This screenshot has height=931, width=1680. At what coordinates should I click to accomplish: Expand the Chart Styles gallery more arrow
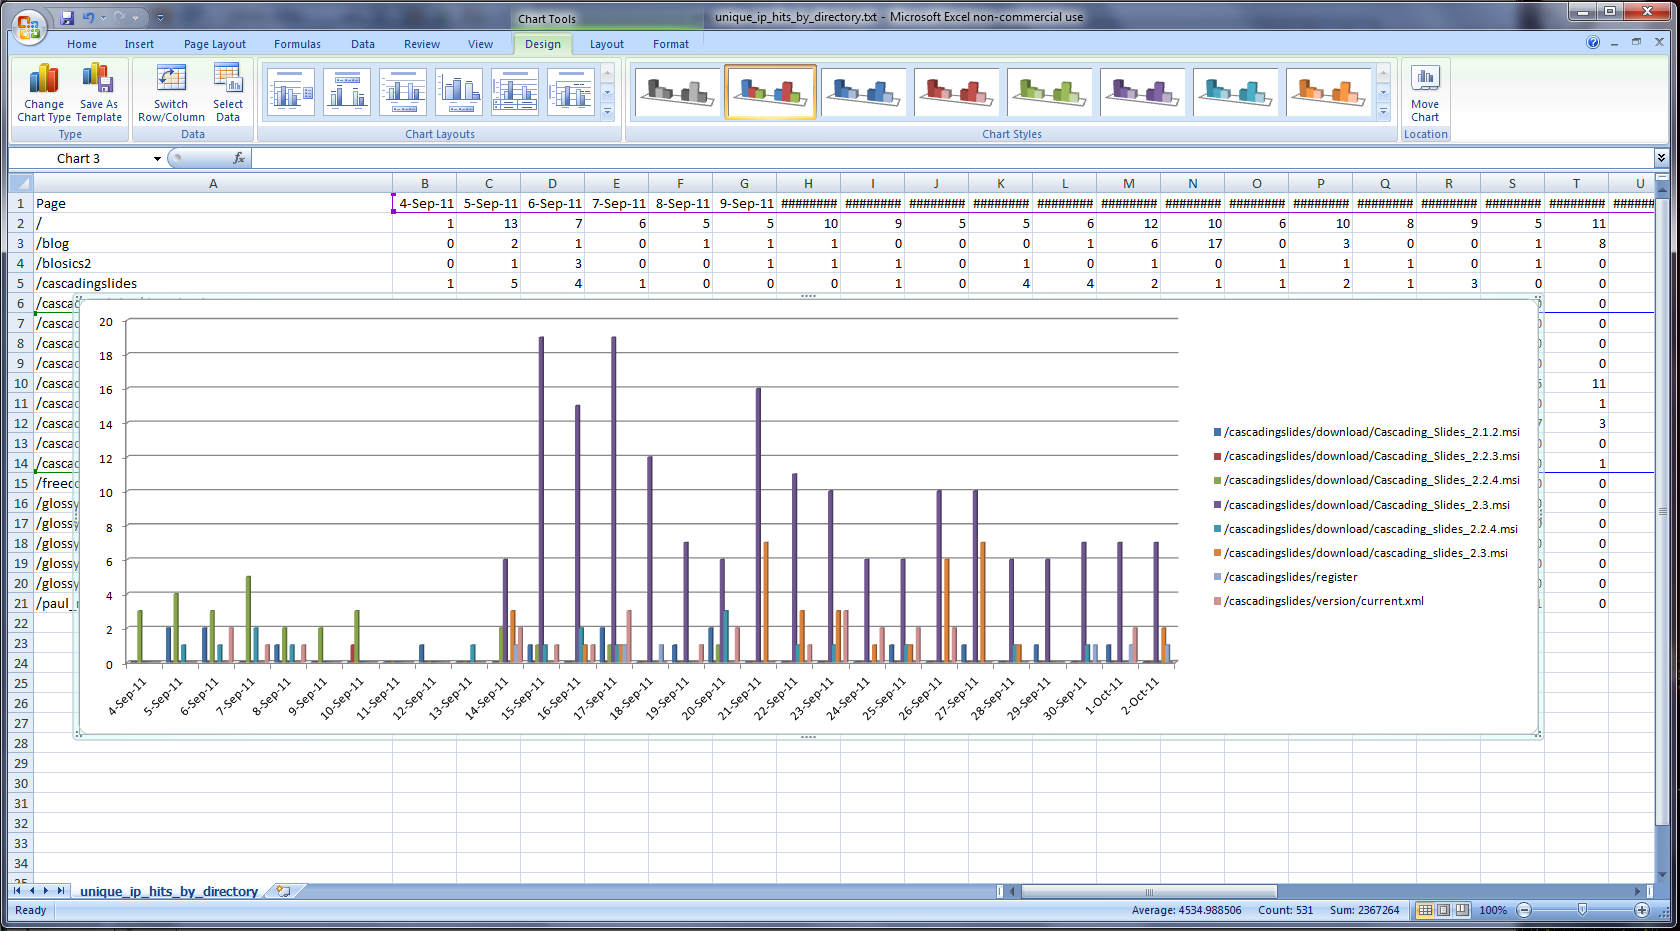pyautogui.click(x=1384, y=113)
